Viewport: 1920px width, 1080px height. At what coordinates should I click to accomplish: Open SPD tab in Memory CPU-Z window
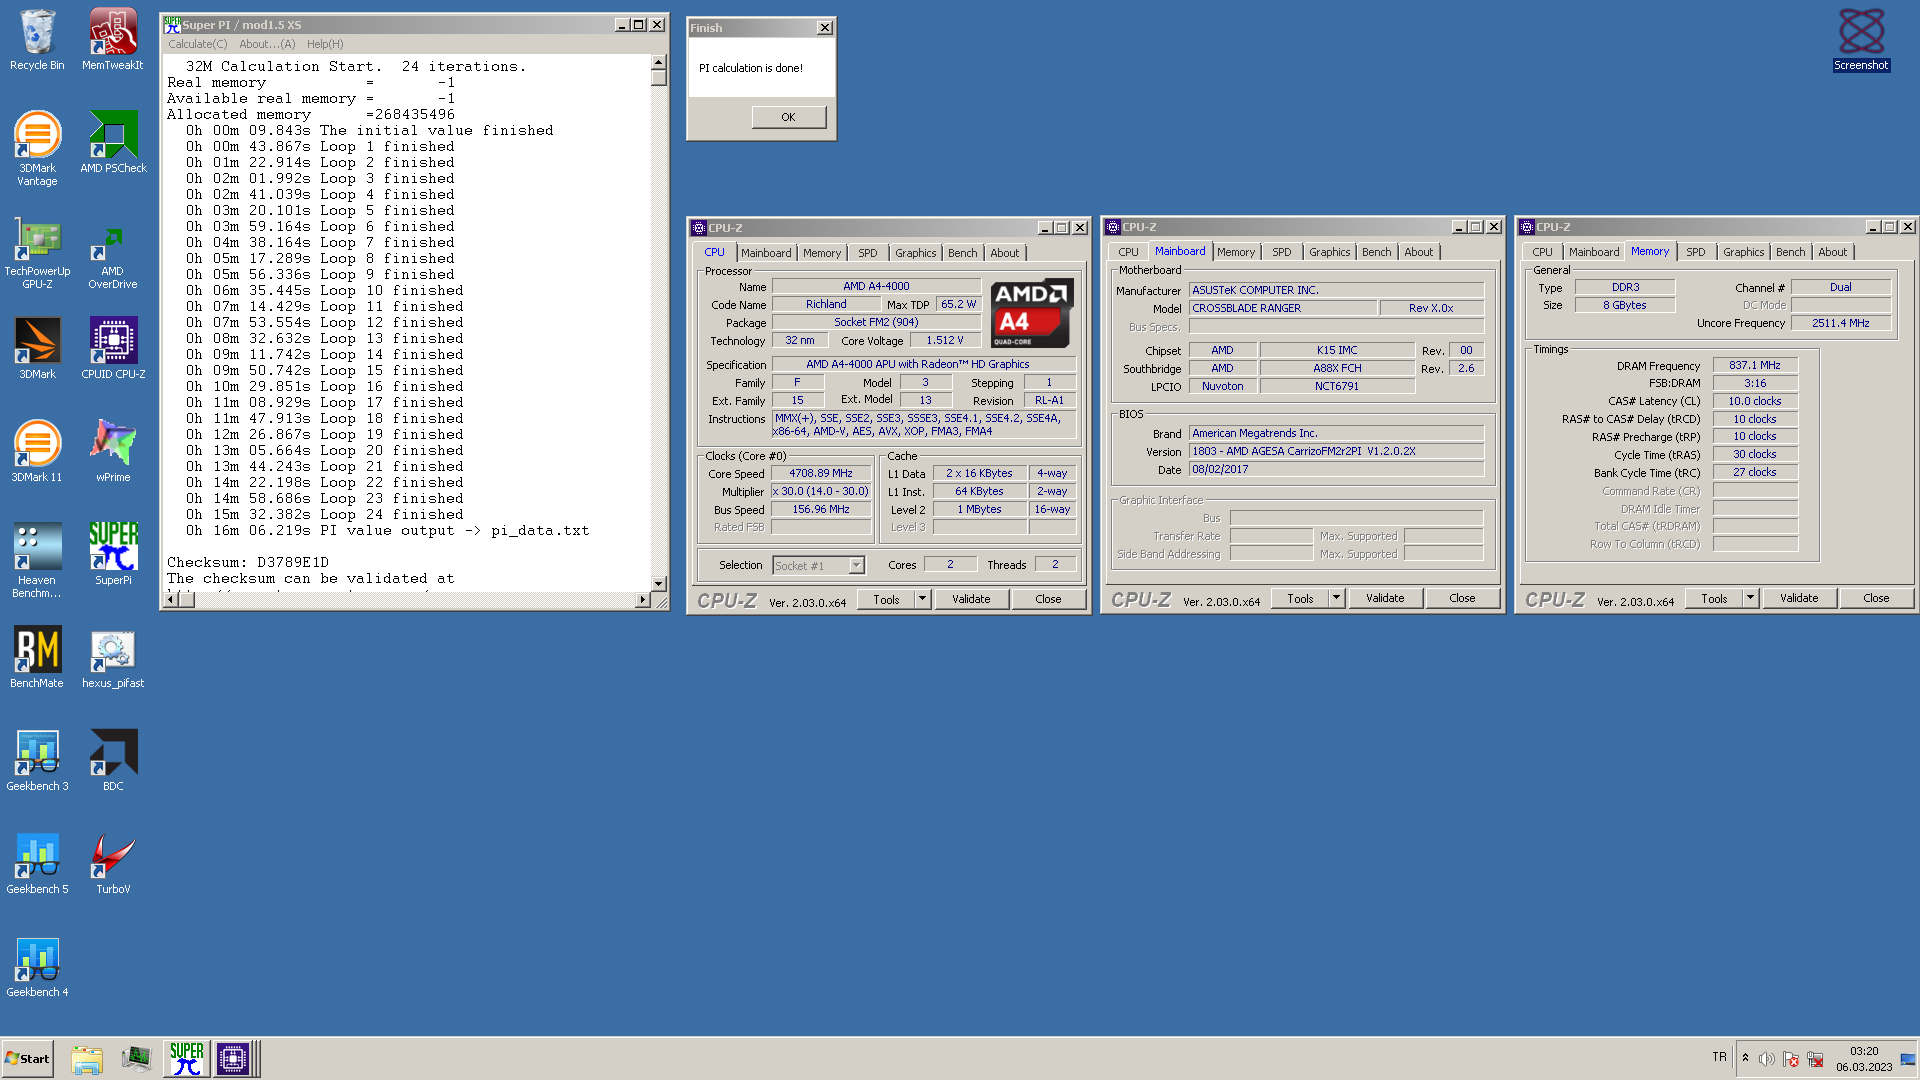(x=1696, y=252)
